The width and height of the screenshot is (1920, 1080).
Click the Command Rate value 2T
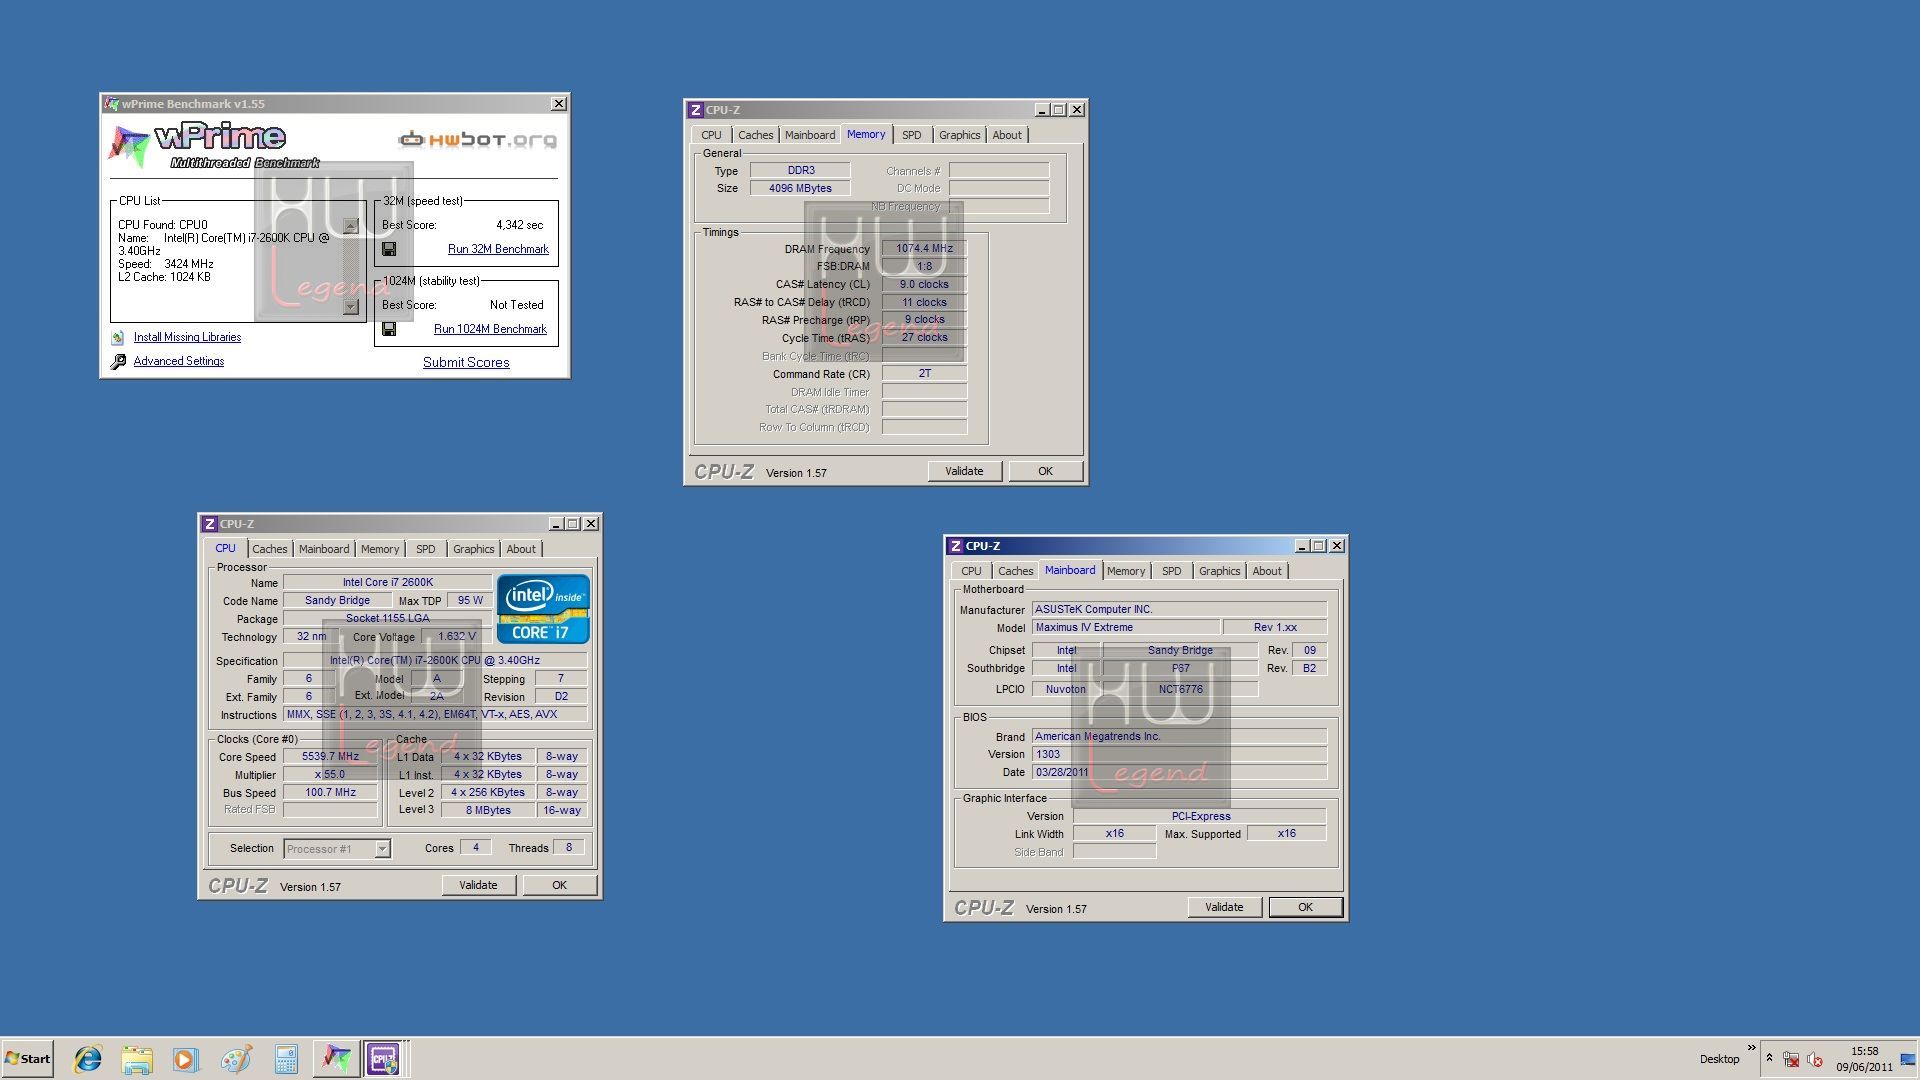[924, 374]
